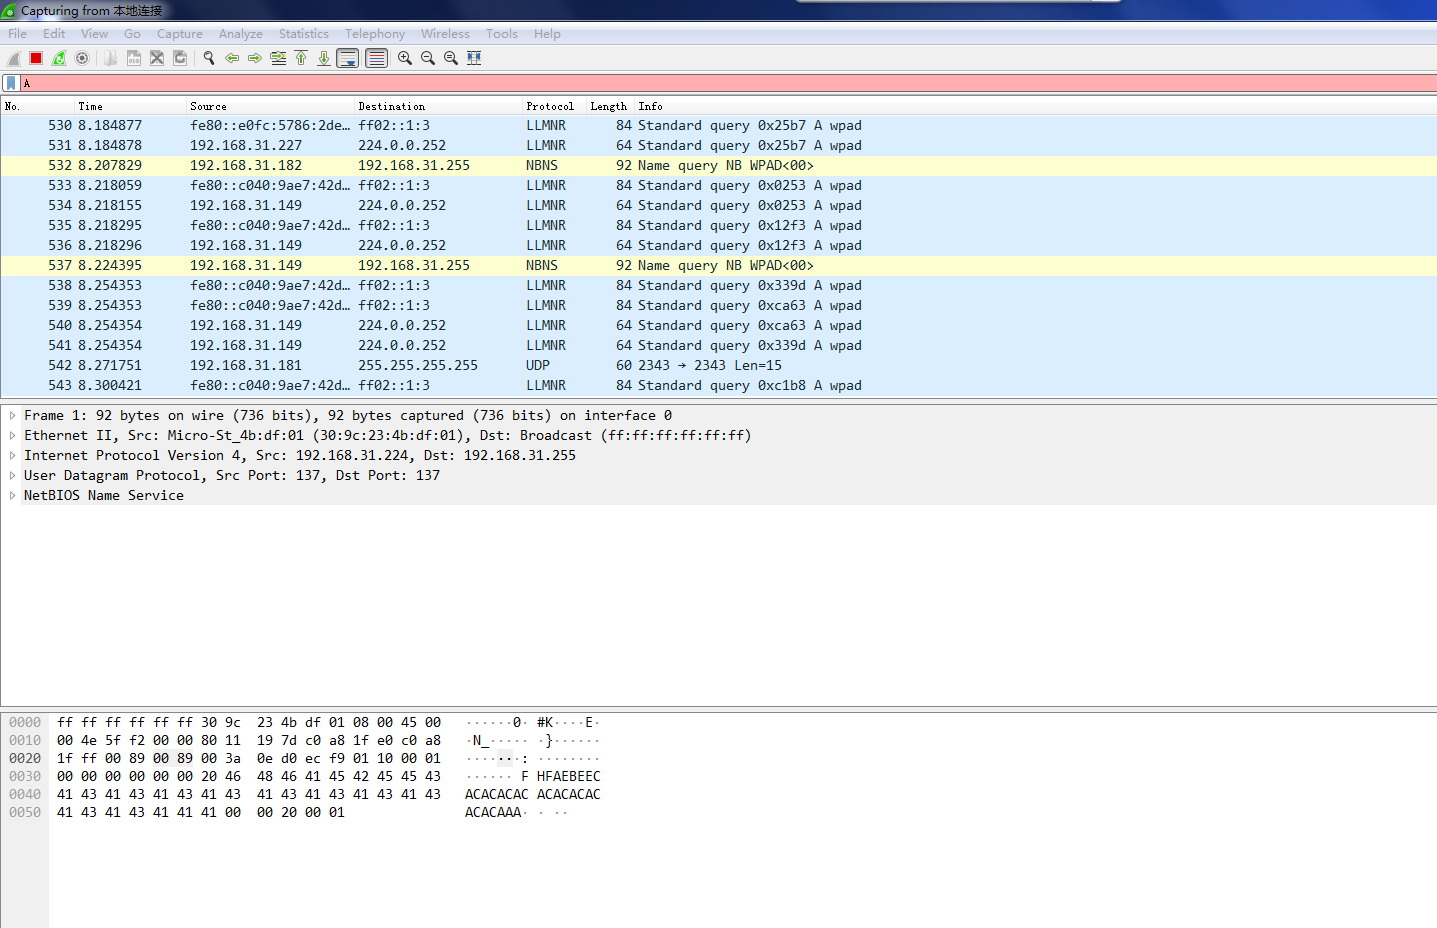Select packet 543 with query 0xc1b8
The image size is (1437, 928).
pyautogui.click(x=718, y=385)
